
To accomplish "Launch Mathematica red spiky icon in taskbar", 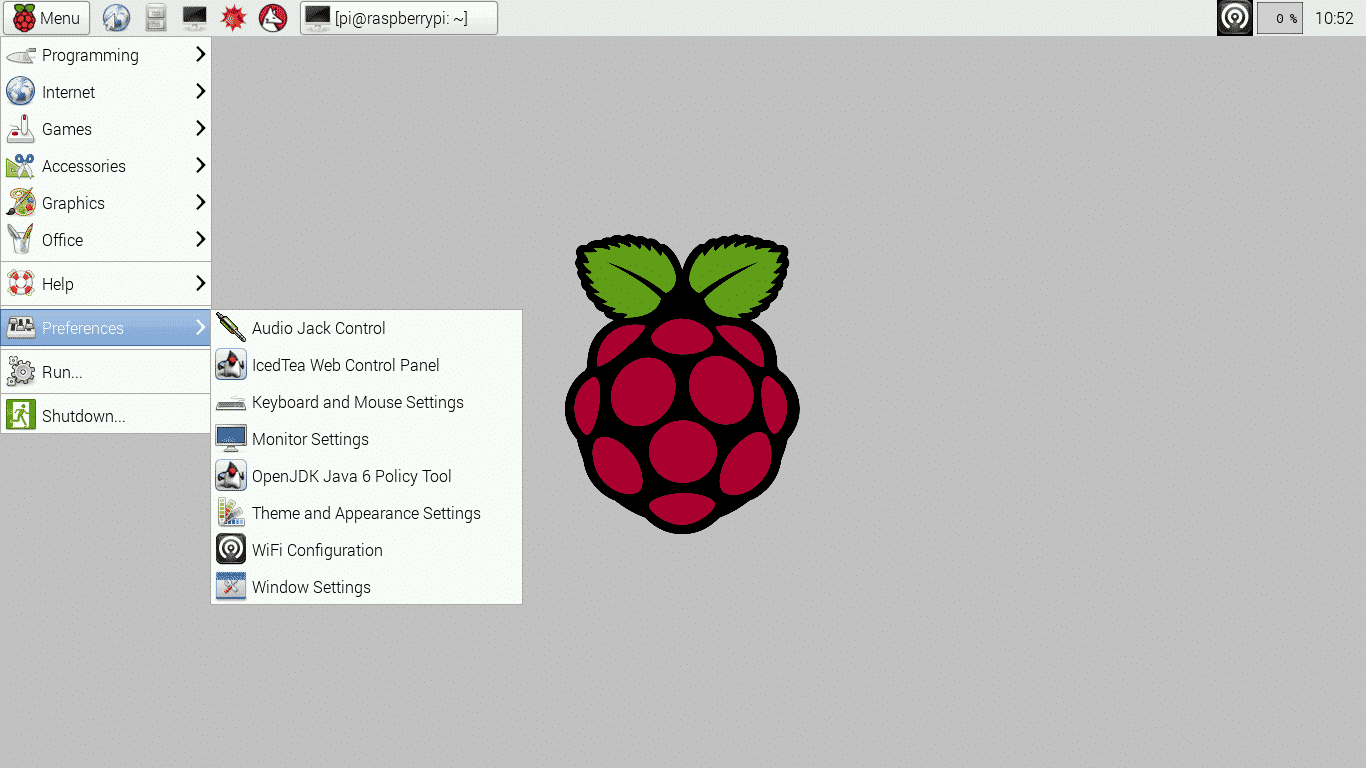I will tap(234, 18).
